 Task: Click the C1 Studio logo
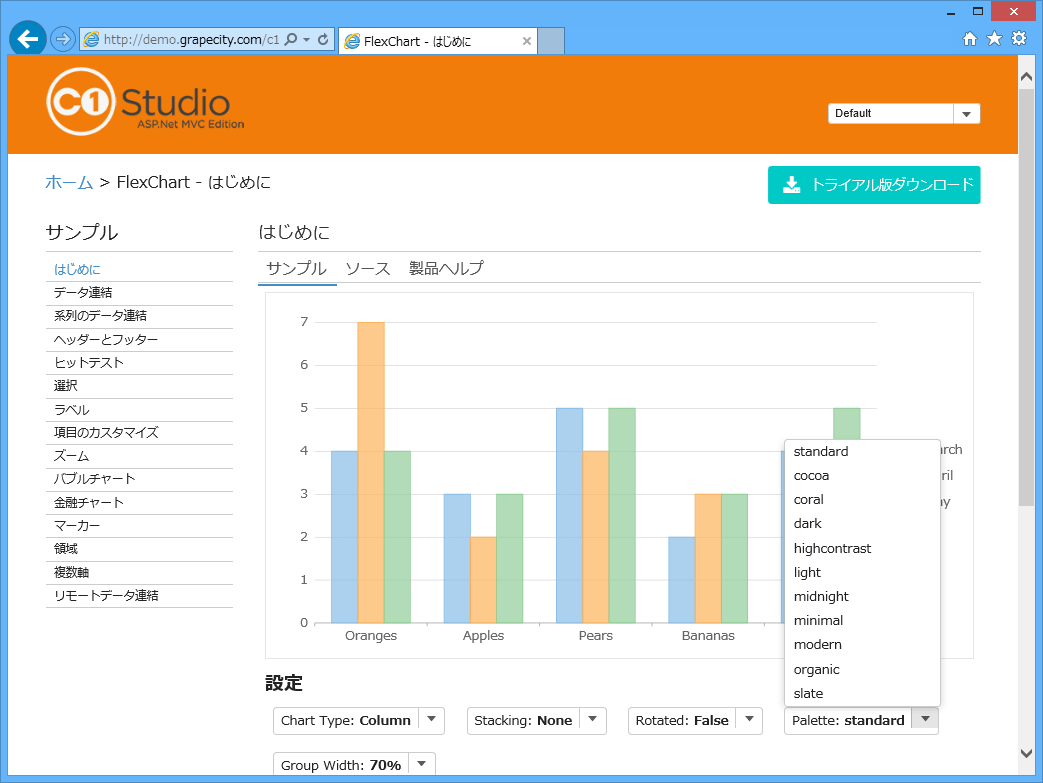pyautogui.click(x=144, y=101)
